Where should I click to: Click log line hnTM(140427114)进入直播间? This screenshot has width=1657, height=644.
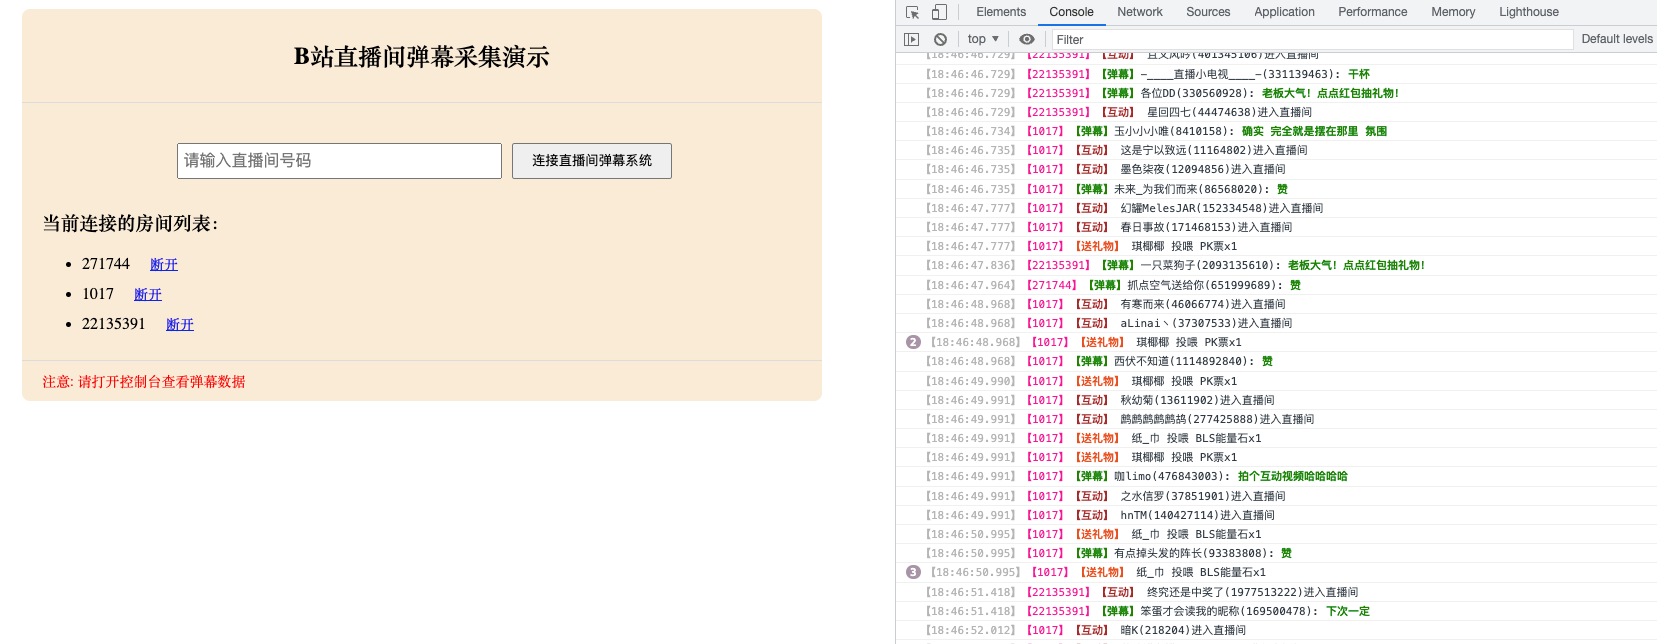(x=1276, y=515)
